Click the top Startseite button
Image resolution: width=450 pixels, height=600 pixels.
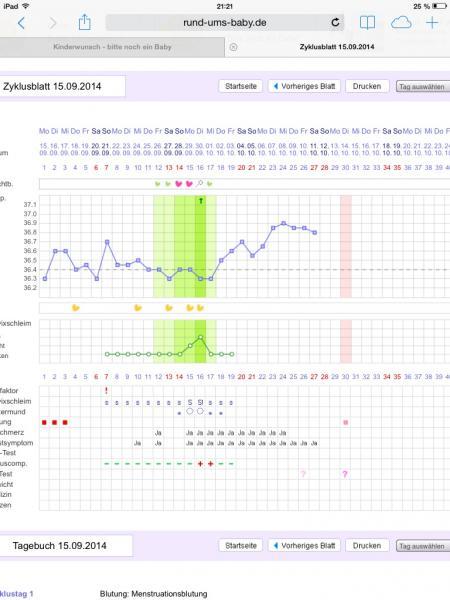(241, 86)
